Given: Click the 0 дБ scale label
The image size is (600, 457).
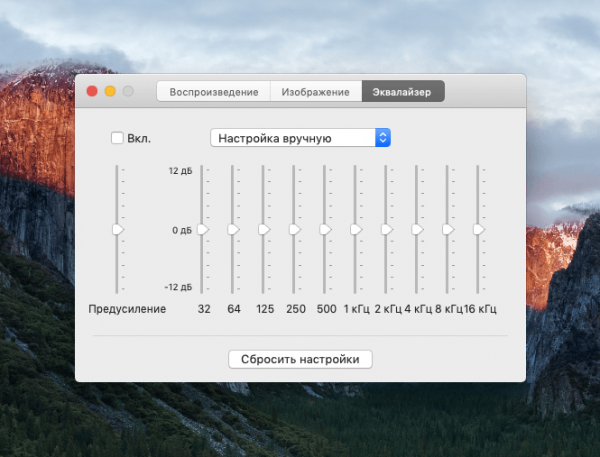Looking at the screenshot, I should (182, 230).
